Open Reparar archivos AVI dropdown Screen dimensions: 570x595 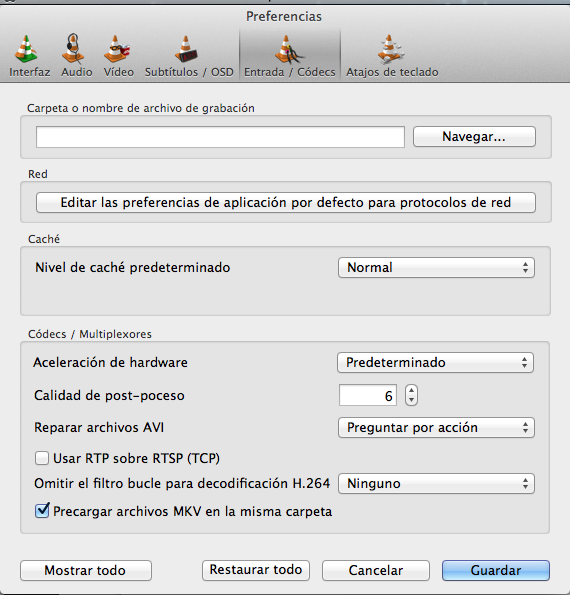tap(436, 428)
